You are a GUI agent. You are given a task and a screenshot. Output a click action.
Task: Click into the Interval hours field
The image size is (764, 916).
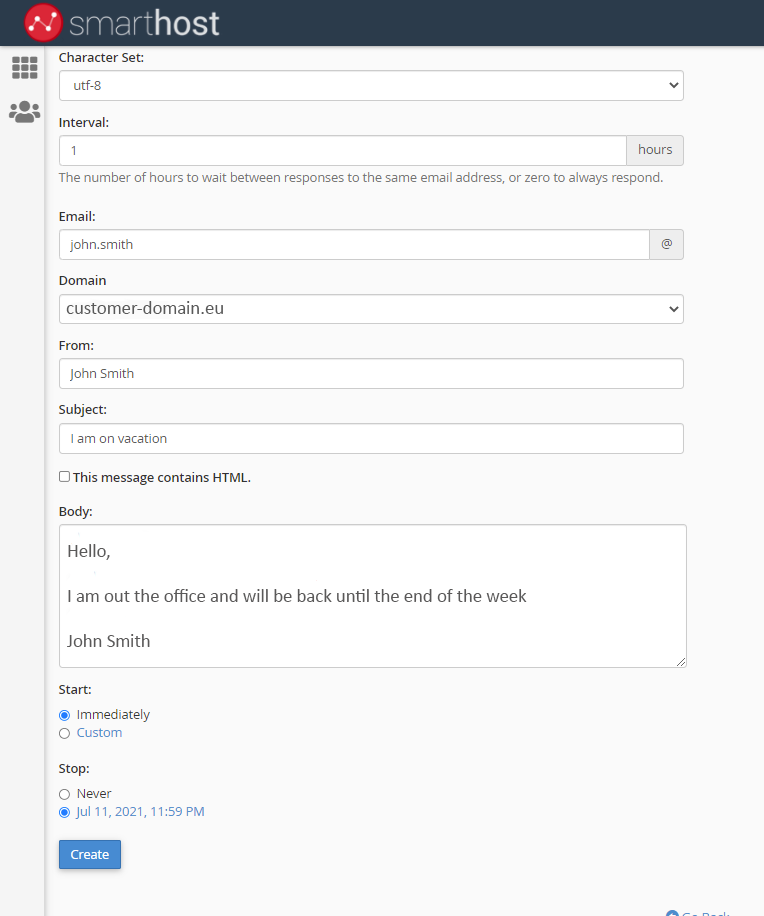[342, 150]
